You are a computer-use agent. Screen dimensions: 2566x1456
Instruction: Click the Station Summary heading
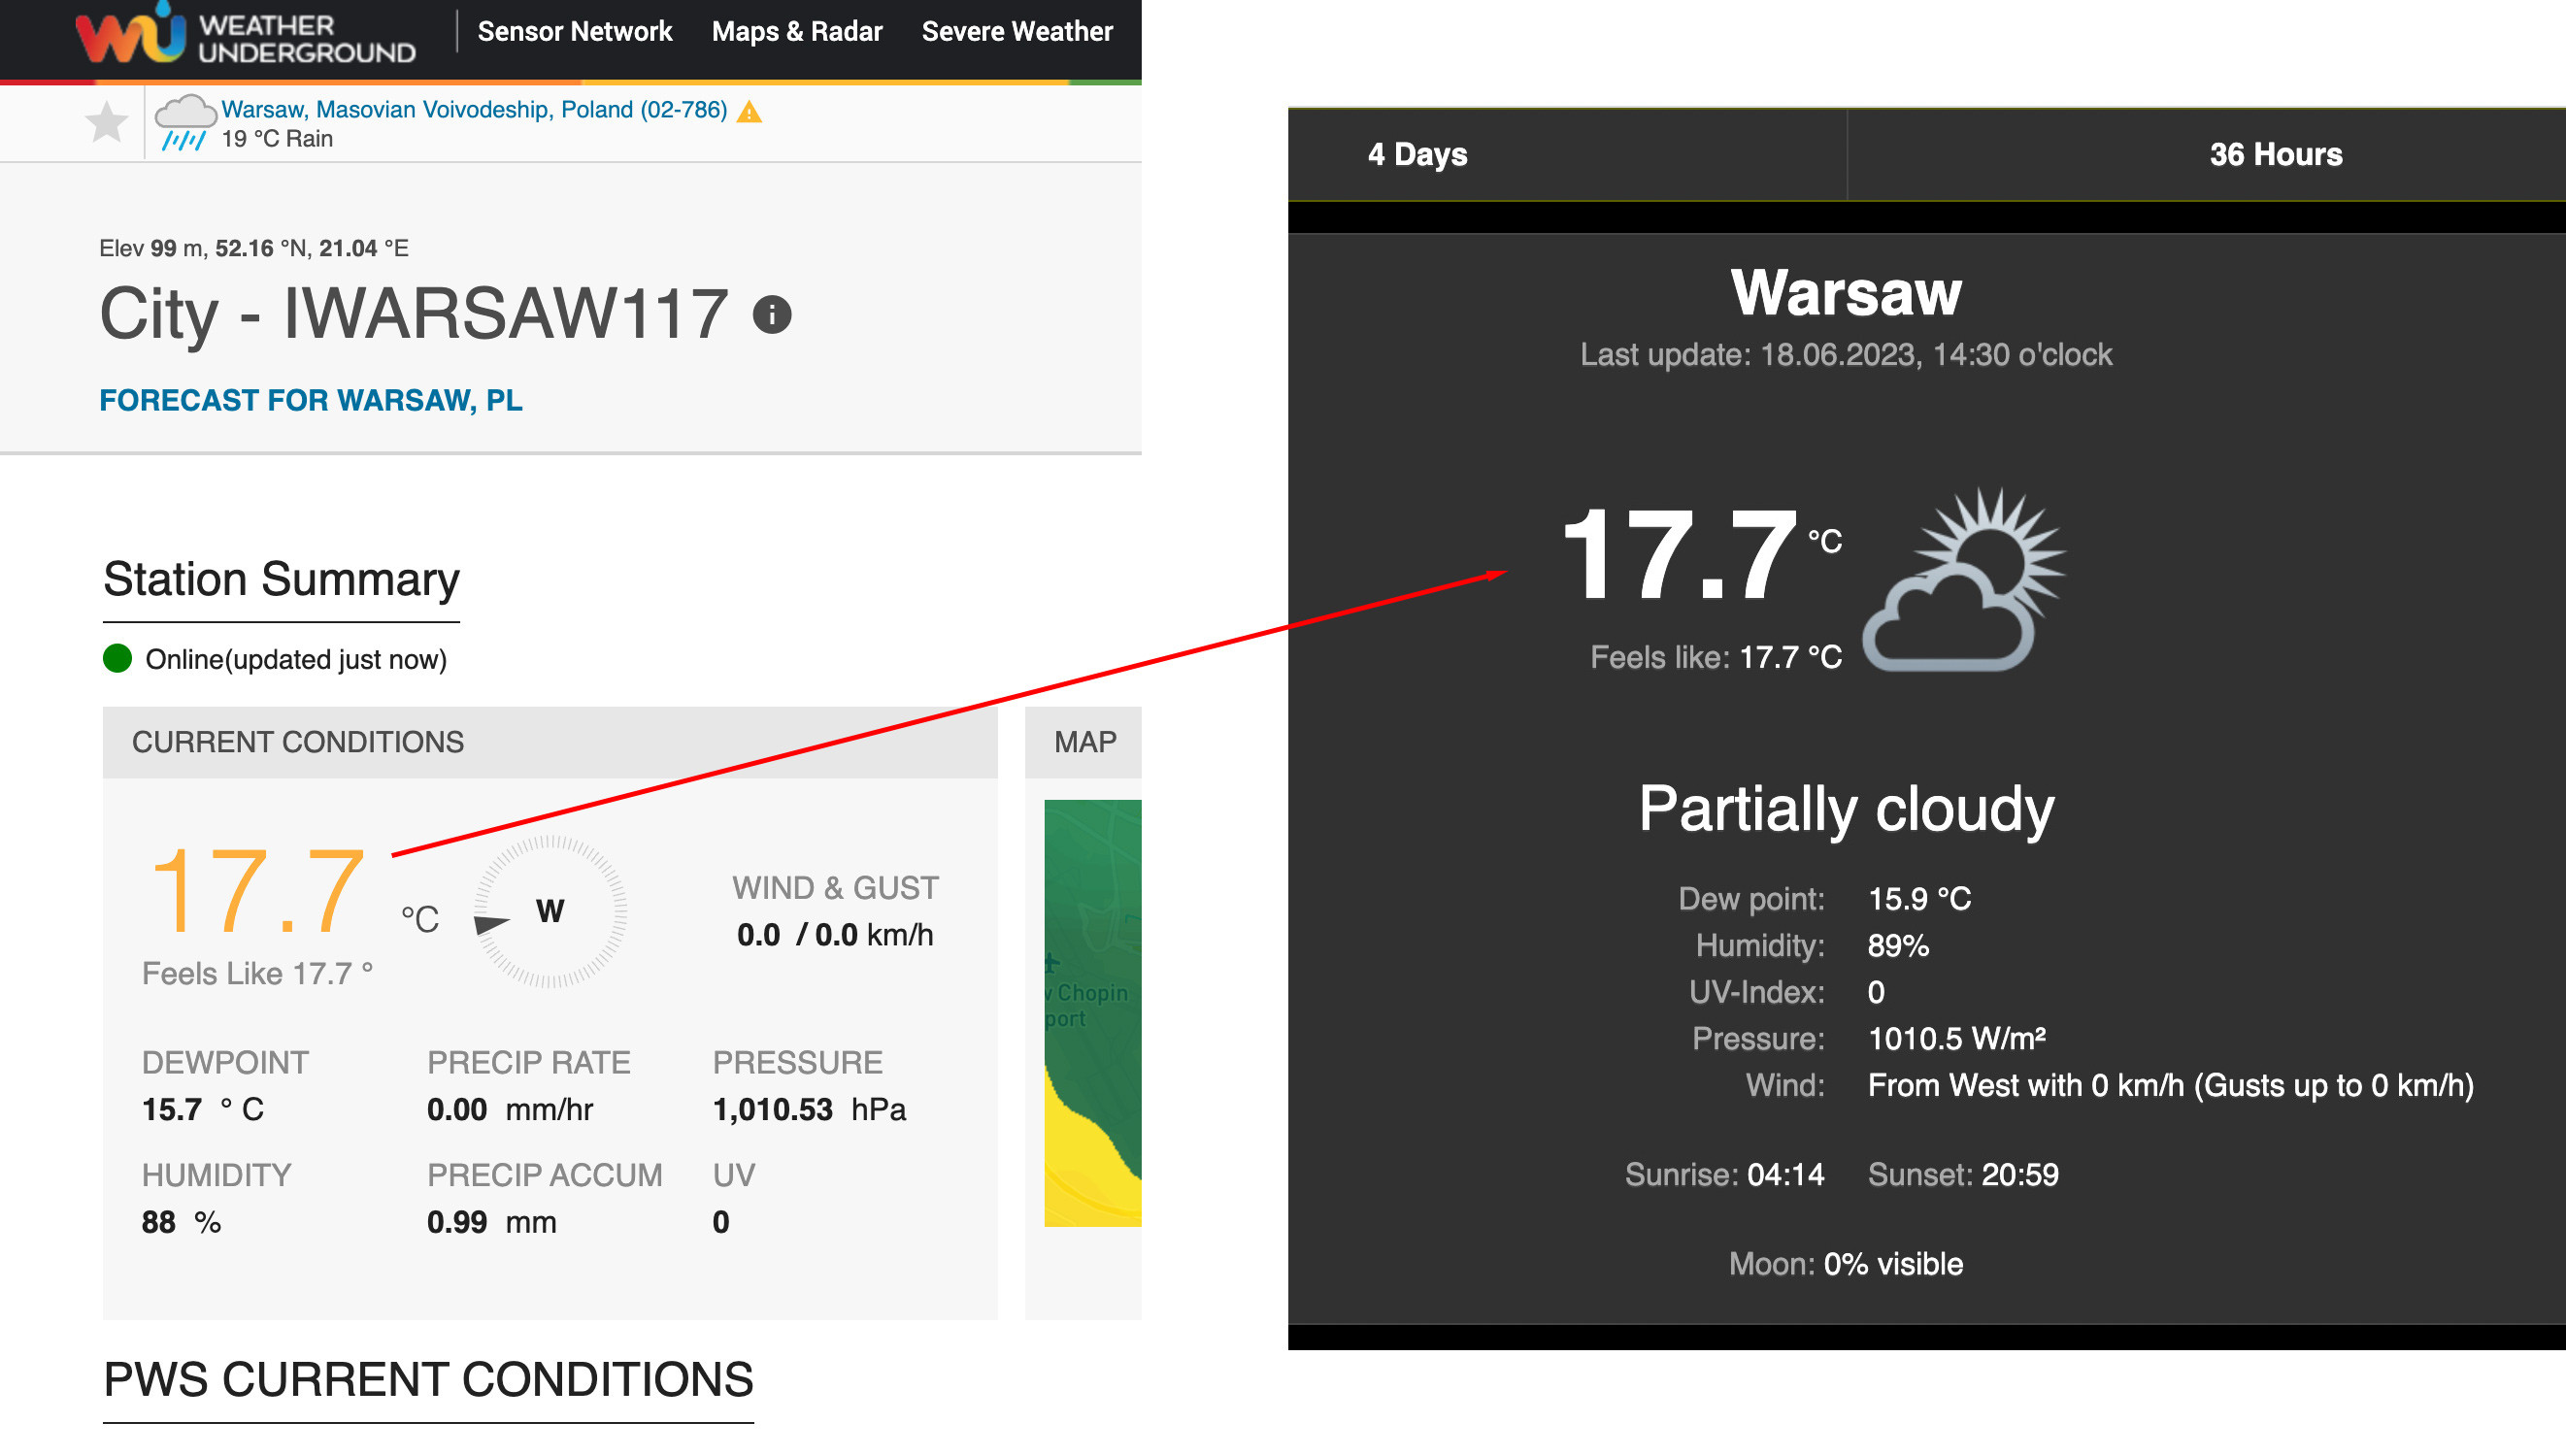(281, 579)
